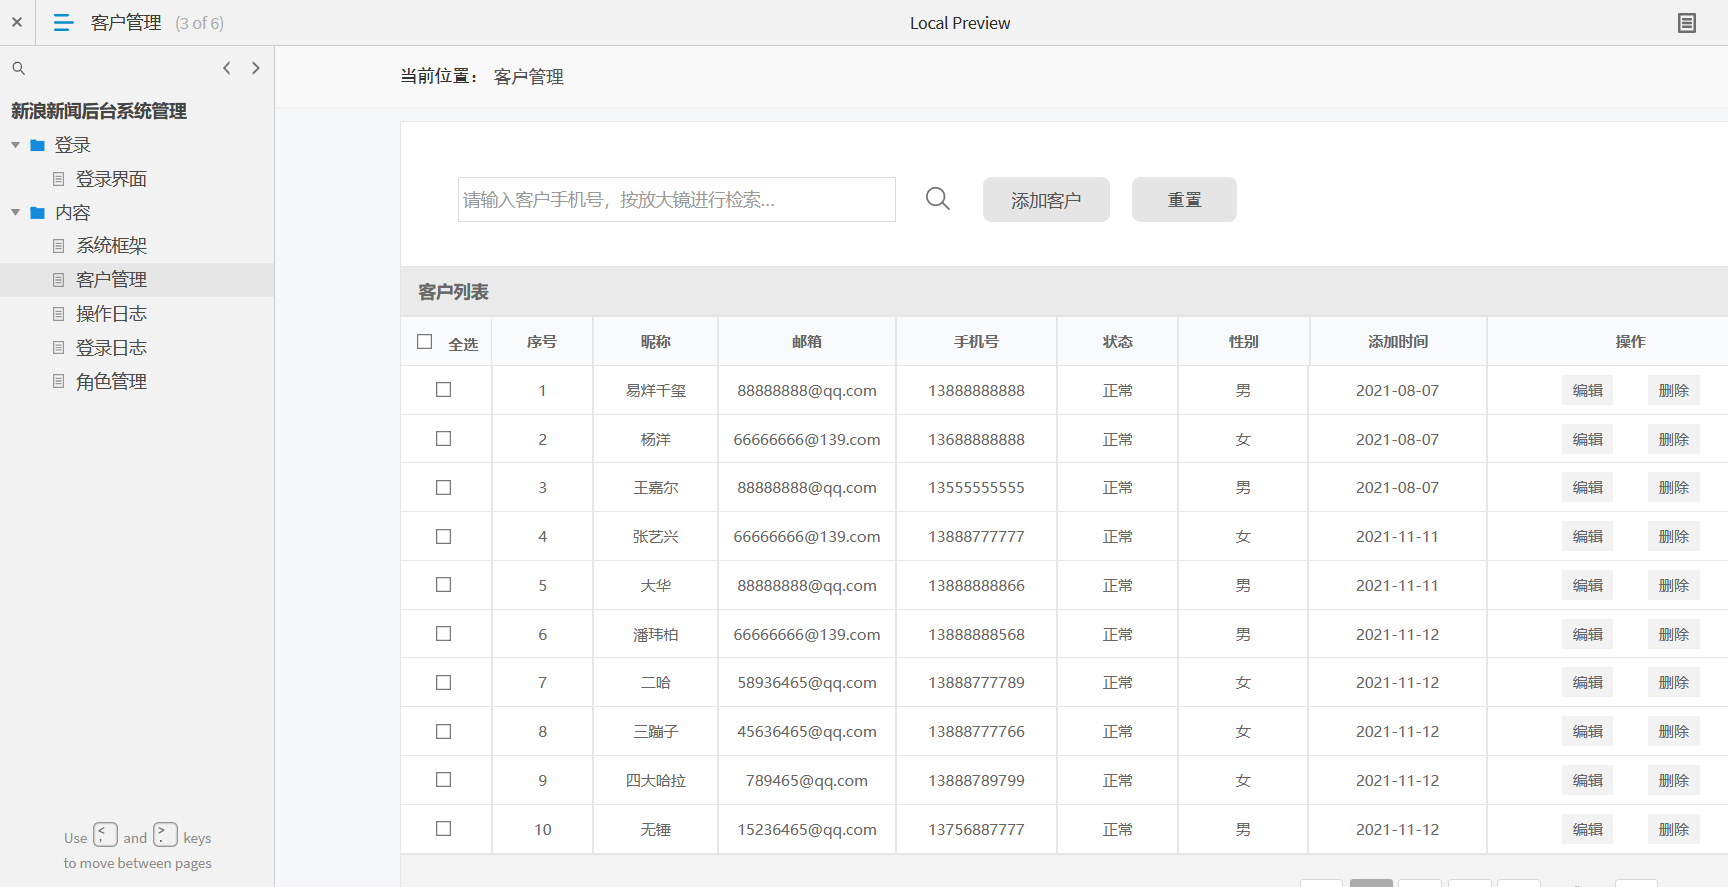1728x887 pixels.
Task: Go to next page with right chevron
Action: [x=256, y=68]
